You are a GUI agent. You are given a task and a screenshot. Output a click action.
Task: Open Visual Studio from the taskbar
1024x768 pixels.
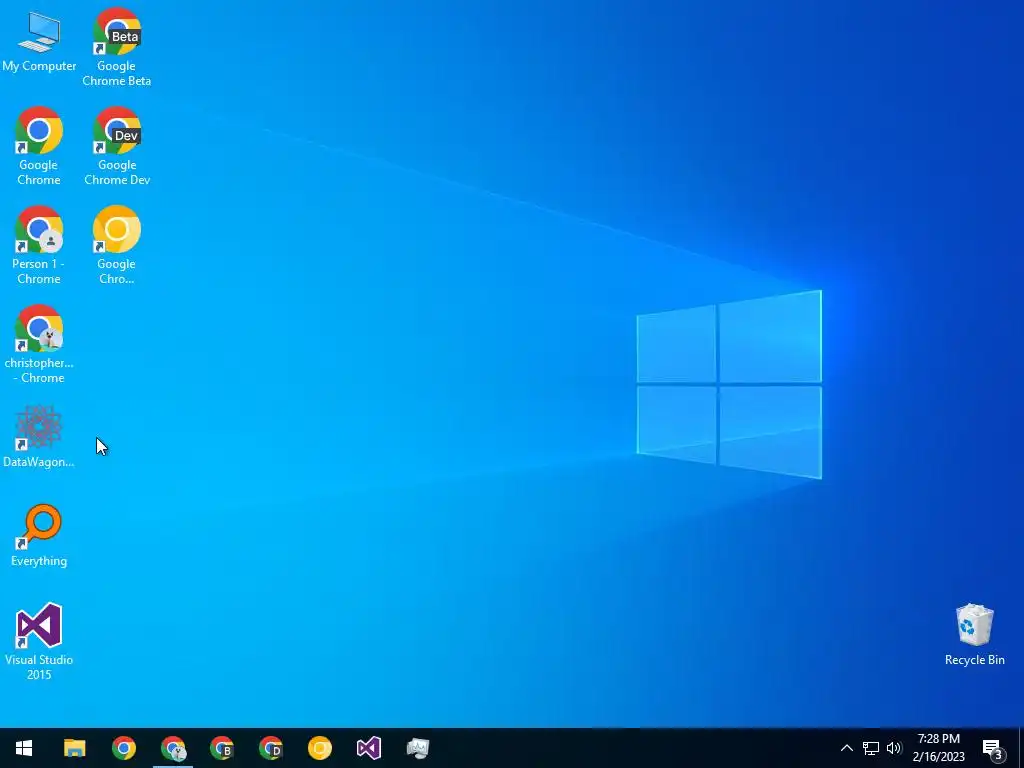369,748
